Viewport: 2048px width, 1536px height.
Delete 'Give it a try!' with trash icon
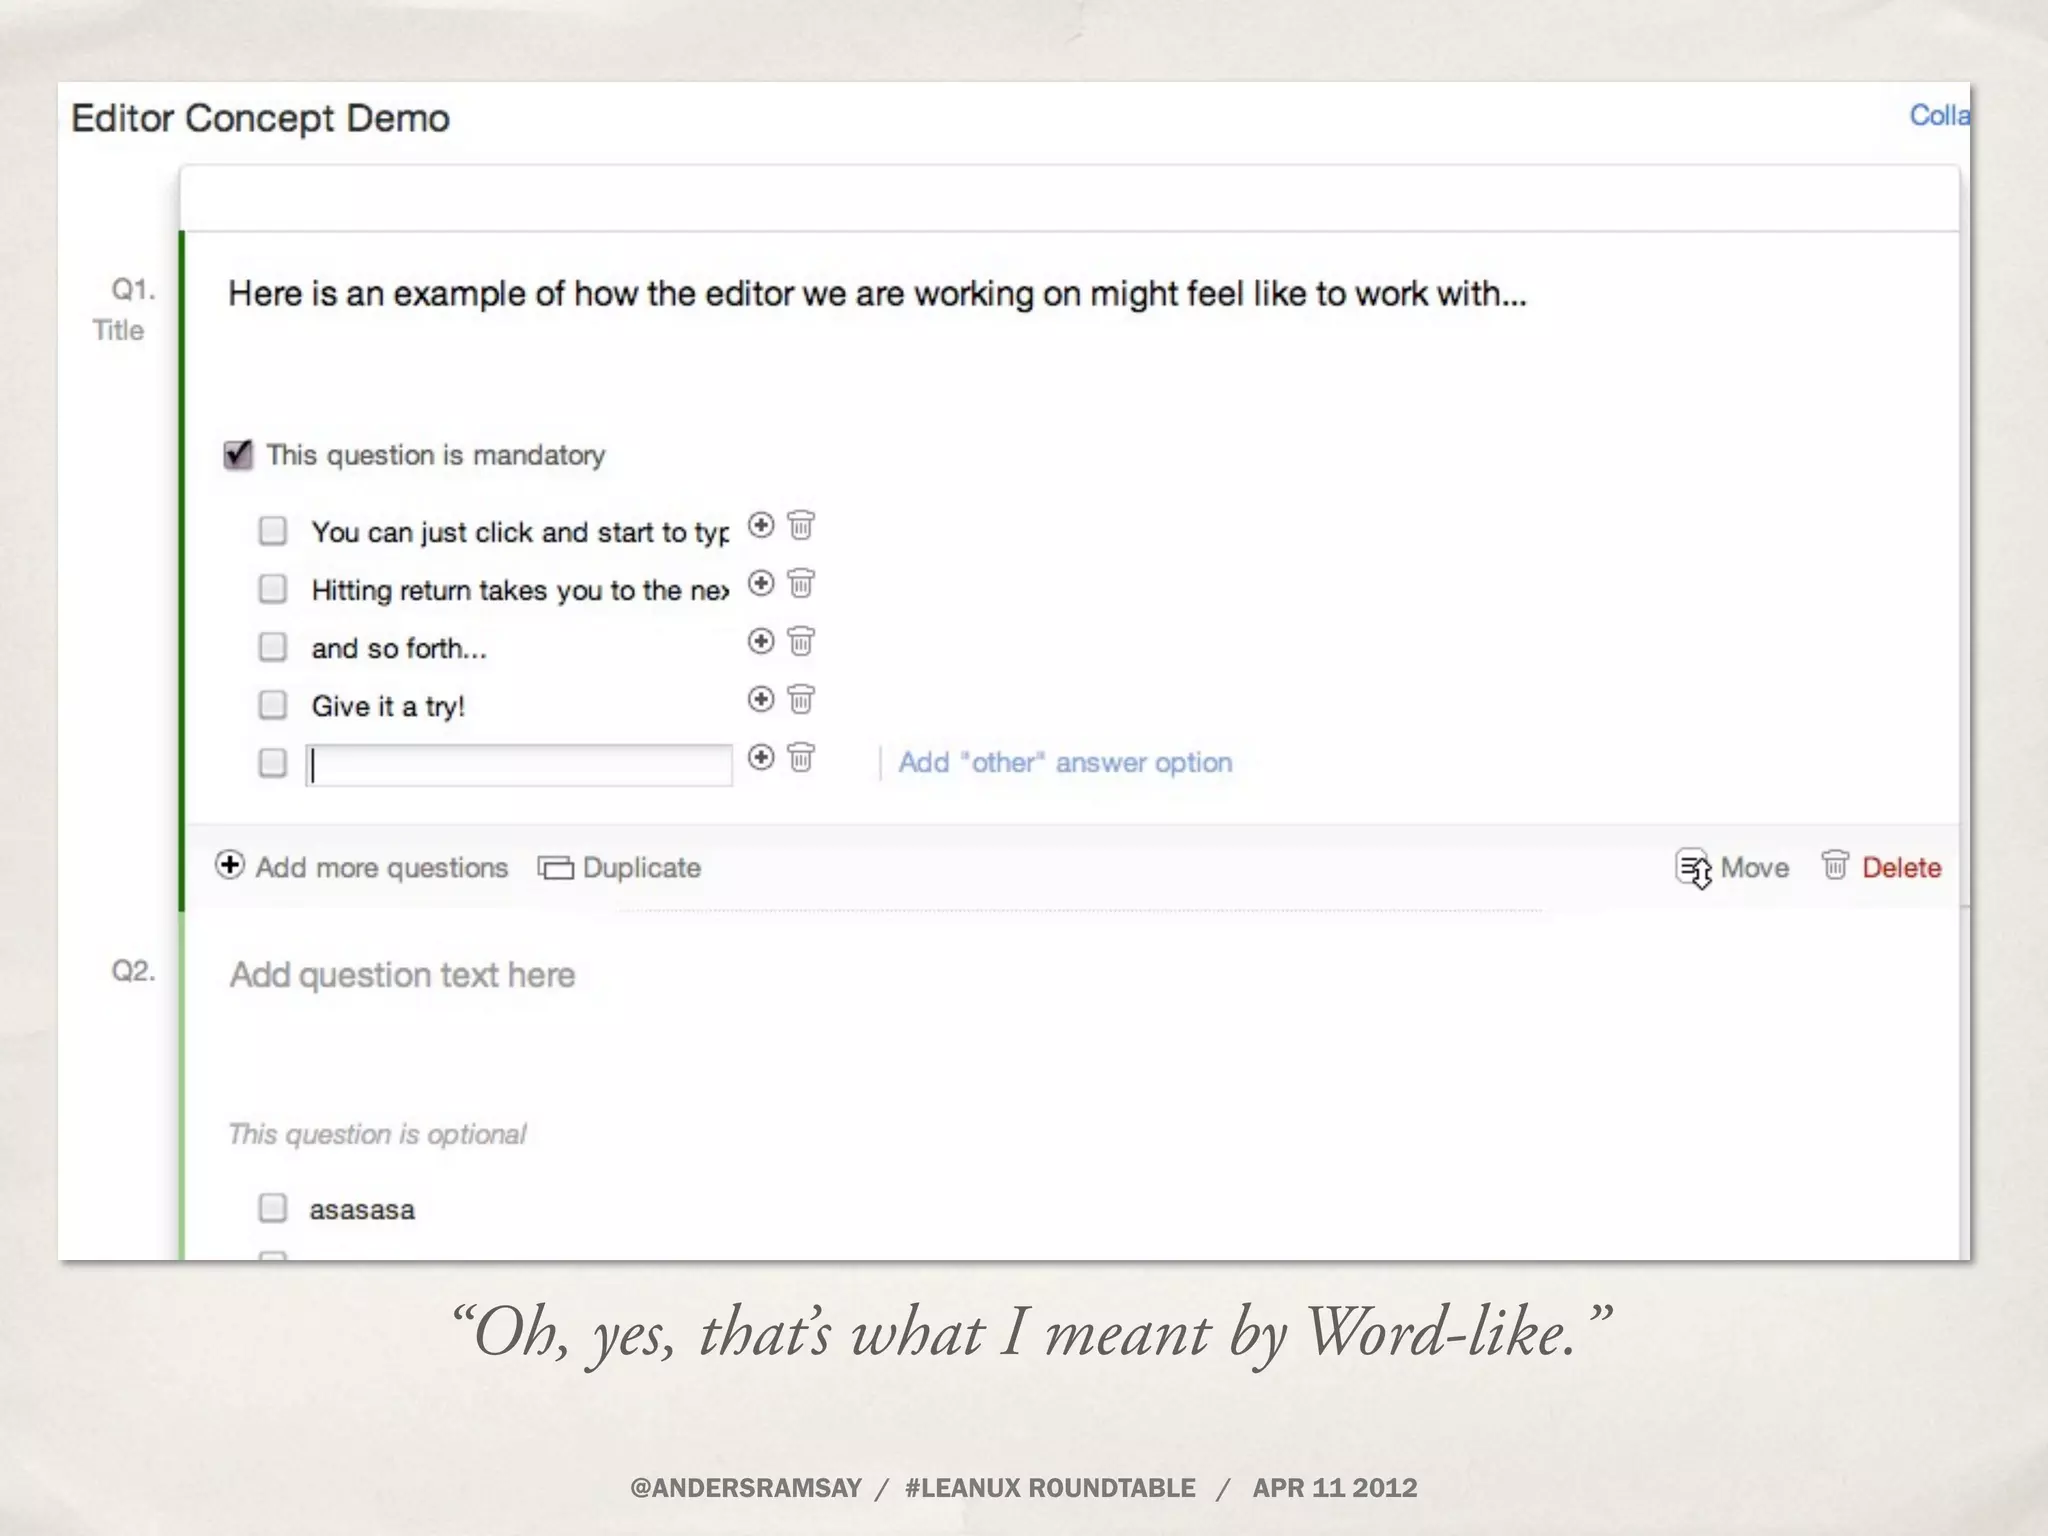tap(801, 699)
